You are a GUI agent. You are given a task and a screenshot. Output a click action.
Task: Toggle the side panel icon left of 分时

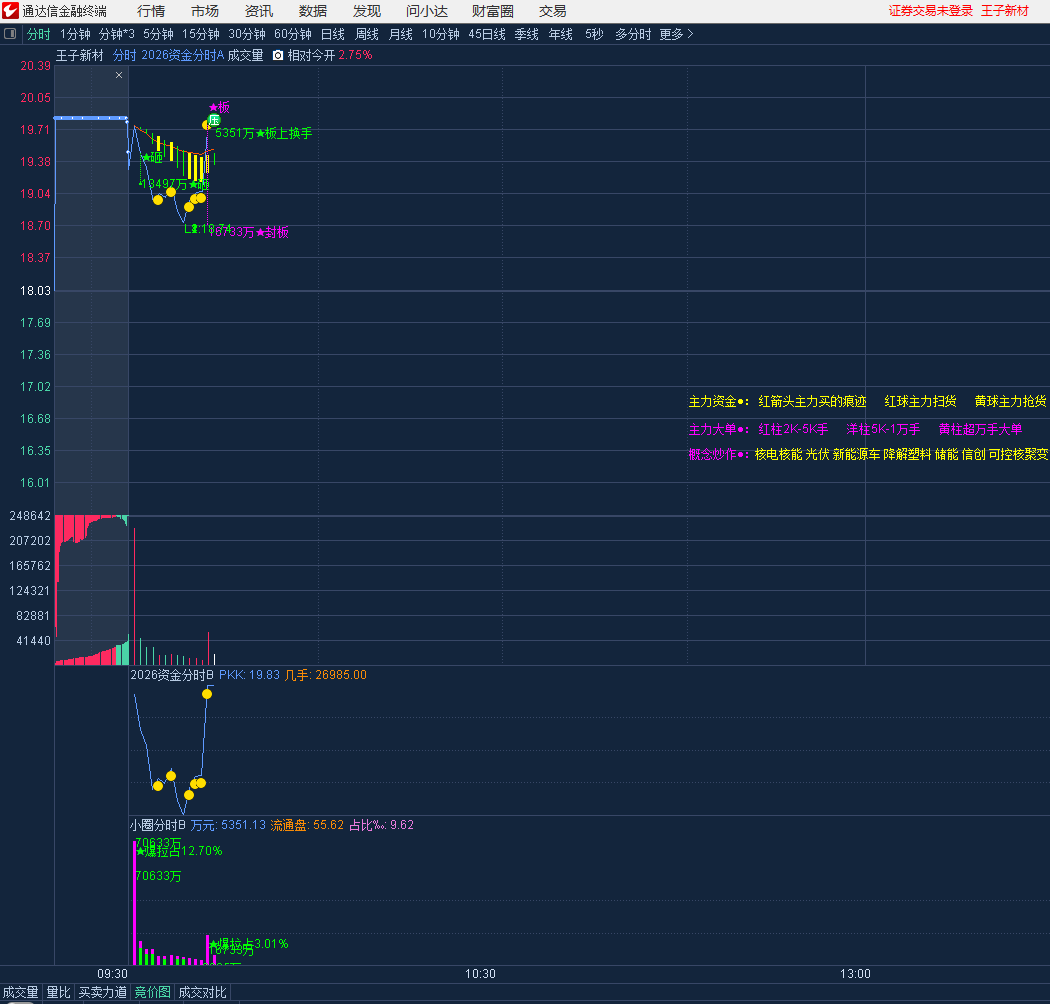click(11, 34)
